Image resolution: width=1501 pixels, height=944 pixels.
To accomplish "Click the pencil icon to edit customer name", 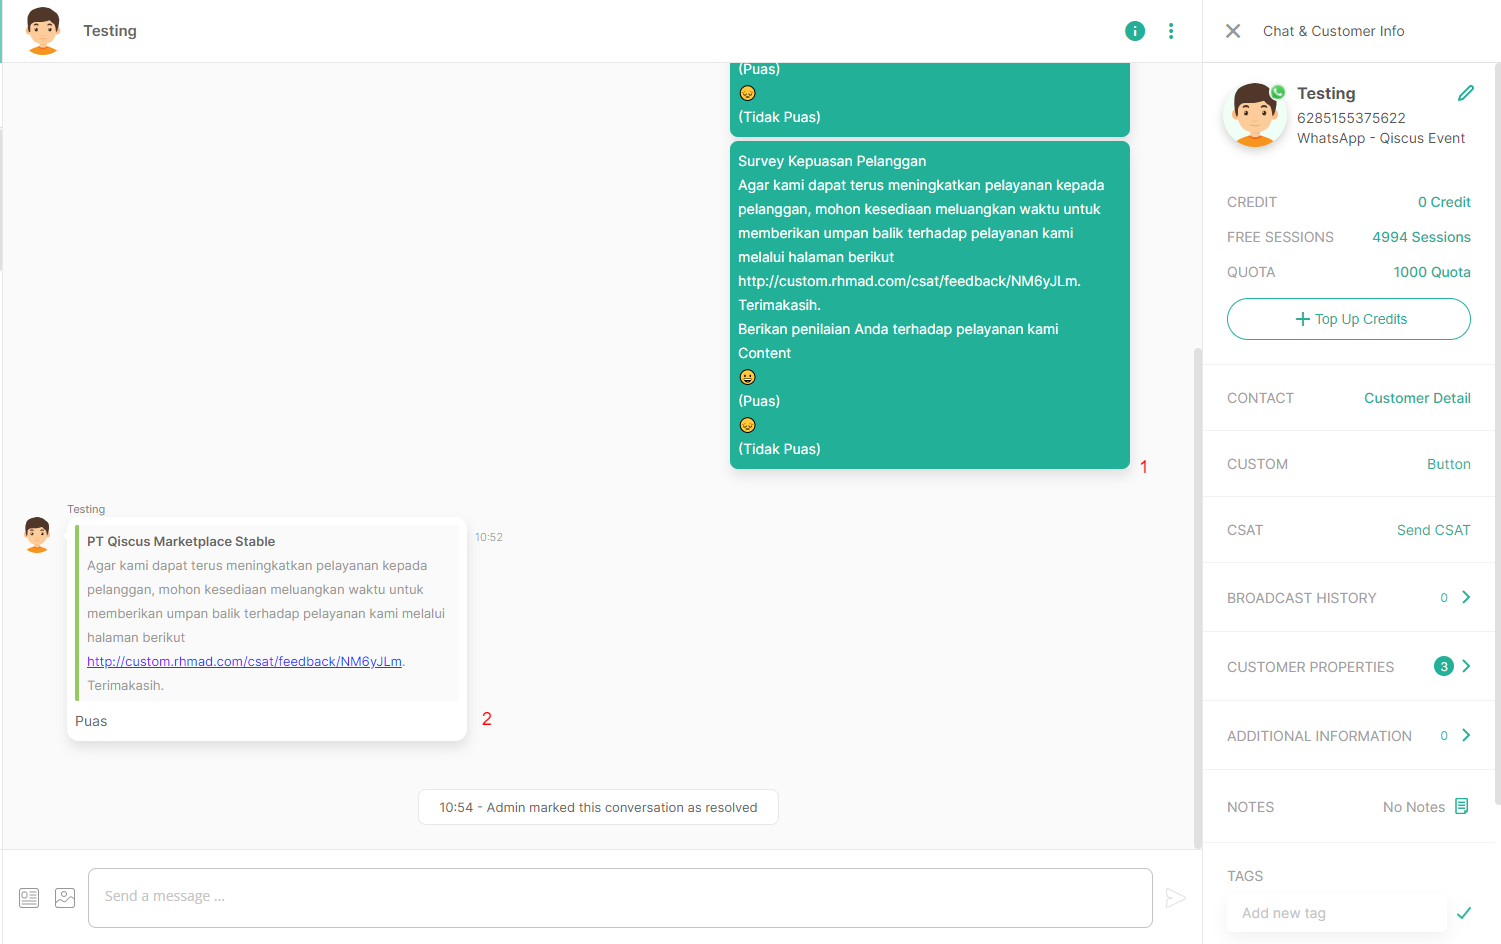I will click(x=1466, y=93).
